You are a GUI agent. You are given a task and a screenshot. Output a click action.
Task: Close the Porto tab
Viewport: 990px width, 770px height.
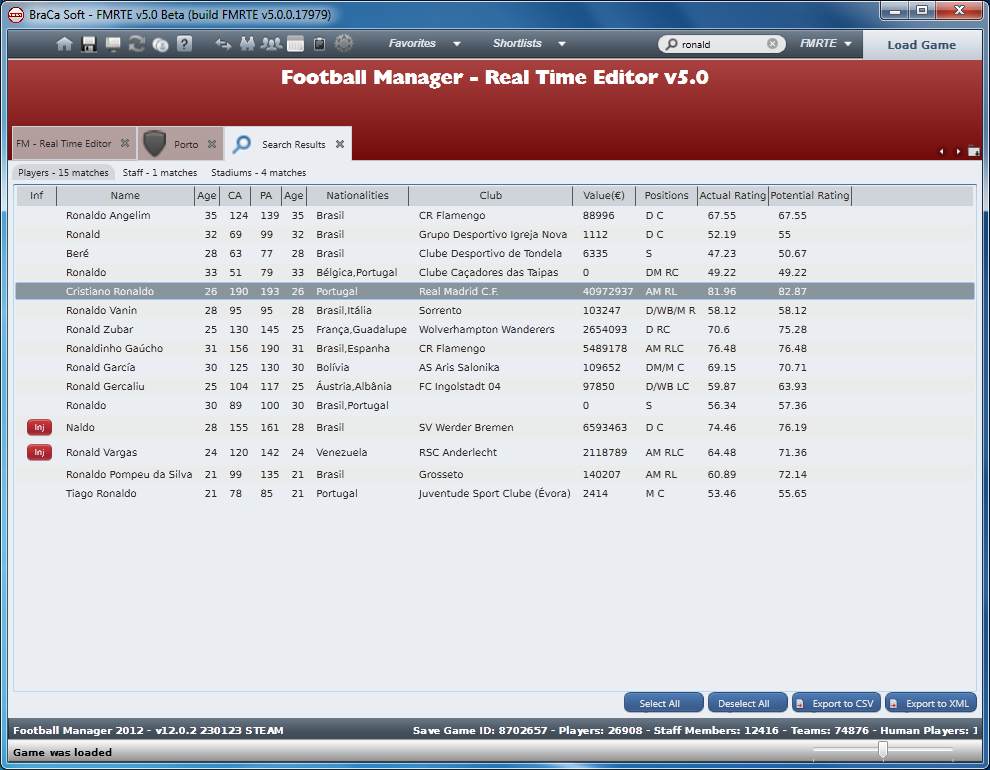click(212, 144)
